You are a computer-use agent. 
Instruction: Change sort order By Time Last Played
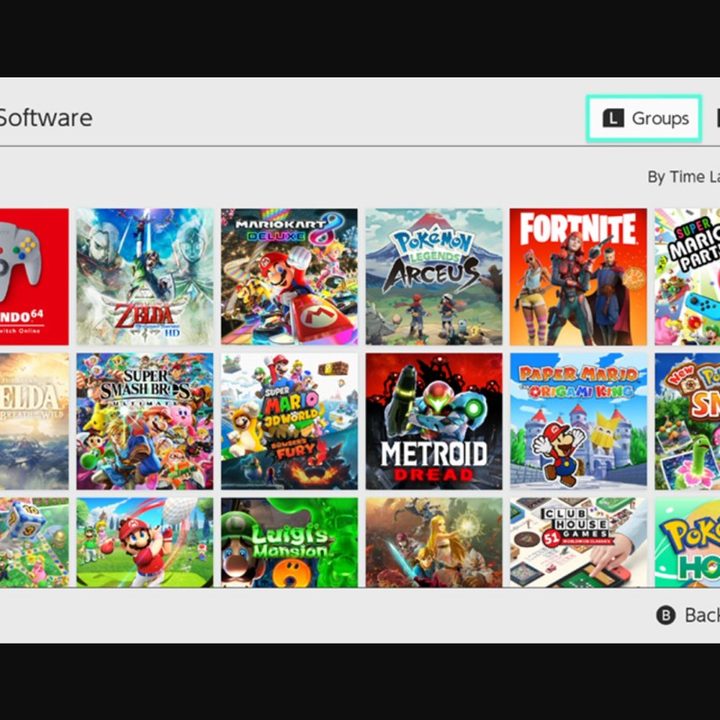684,177
